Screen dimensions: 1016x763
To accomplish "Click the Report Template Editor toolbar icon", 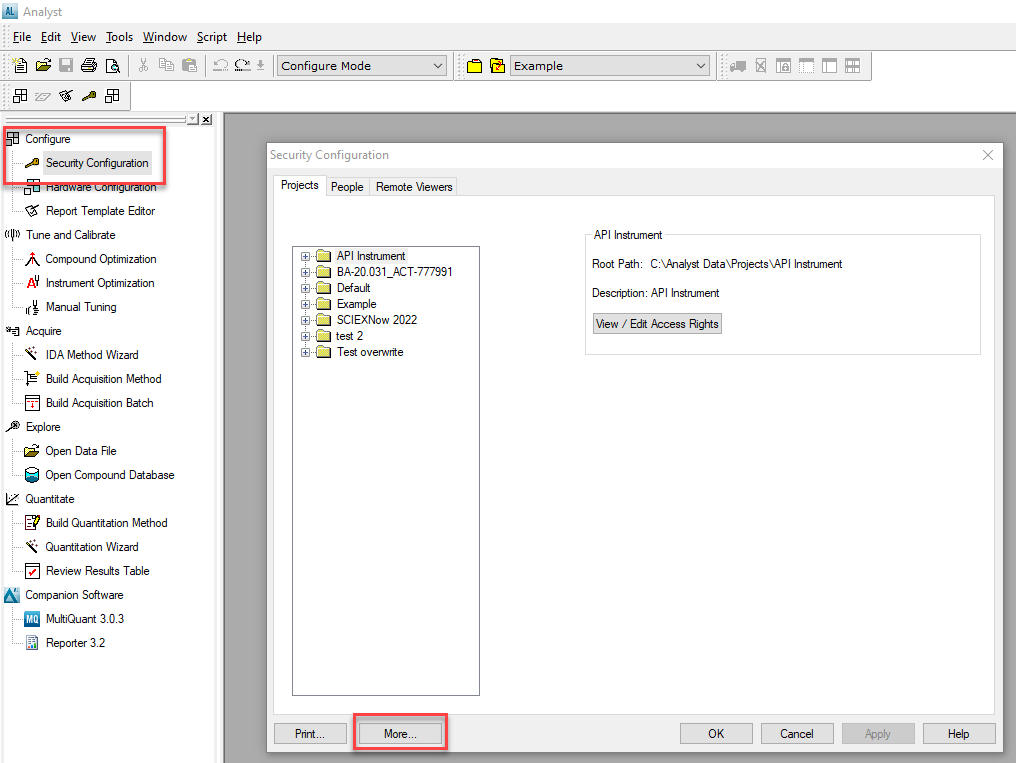I will click(x=65, y=96).
